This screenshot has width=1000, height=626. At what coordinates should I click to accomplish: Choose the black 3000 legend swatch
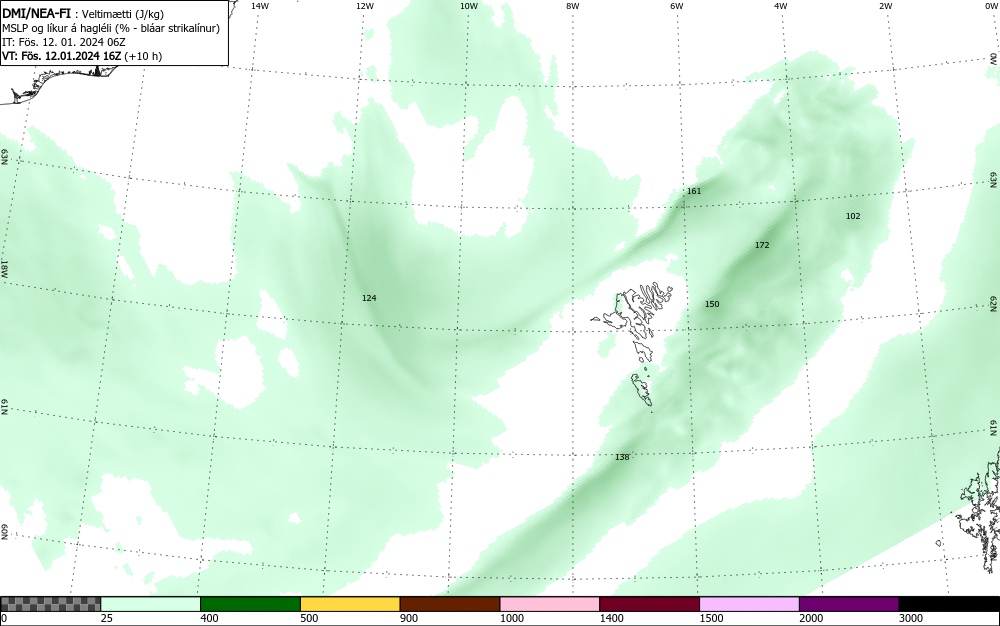[x=949, y=604]
